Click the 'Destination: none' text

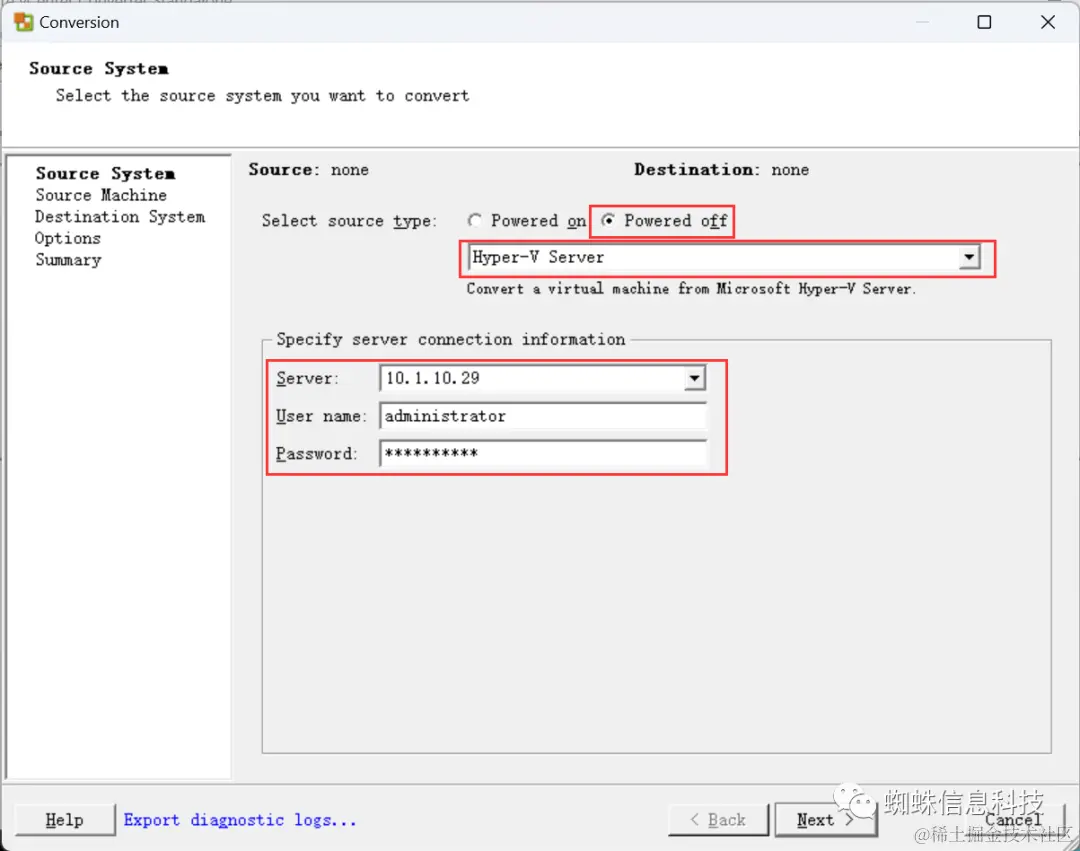click(x=721, y=170)
